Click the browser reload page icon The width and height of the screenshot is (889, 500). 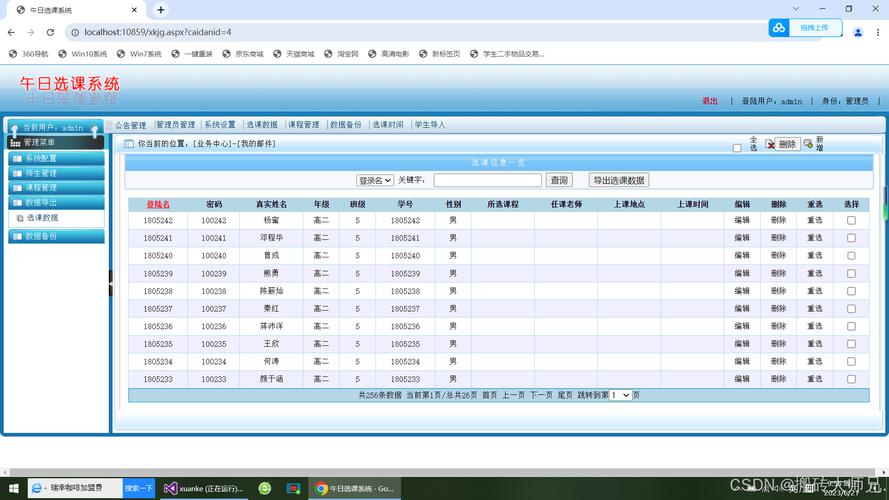click(52, 32)
